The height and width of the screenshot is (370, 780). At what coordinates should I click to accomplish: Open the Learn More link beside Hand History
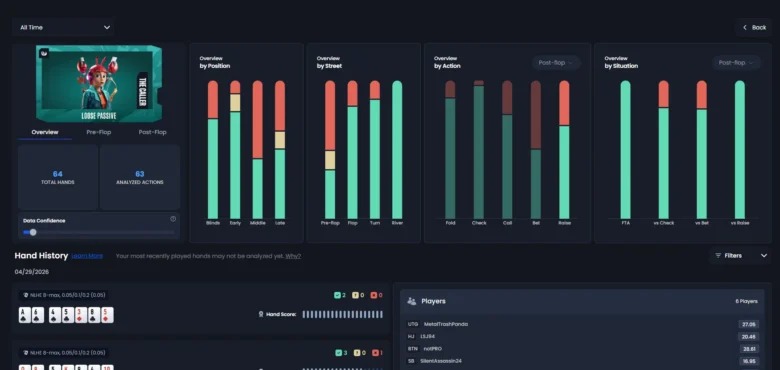click(x=87, y=256)
